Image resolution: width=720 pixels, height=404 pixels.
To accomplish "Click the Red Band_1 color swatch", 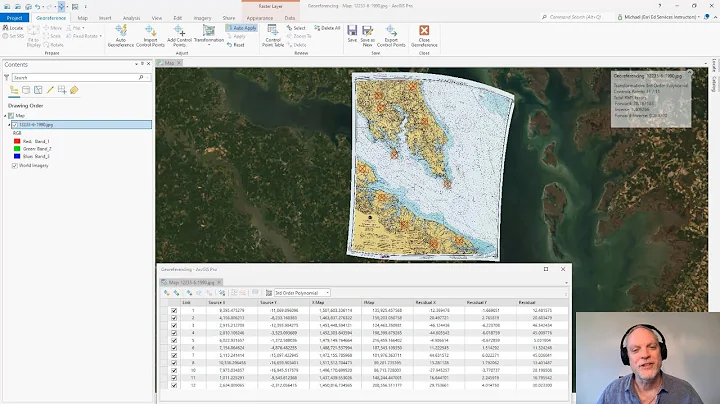I will coord(17,141).
